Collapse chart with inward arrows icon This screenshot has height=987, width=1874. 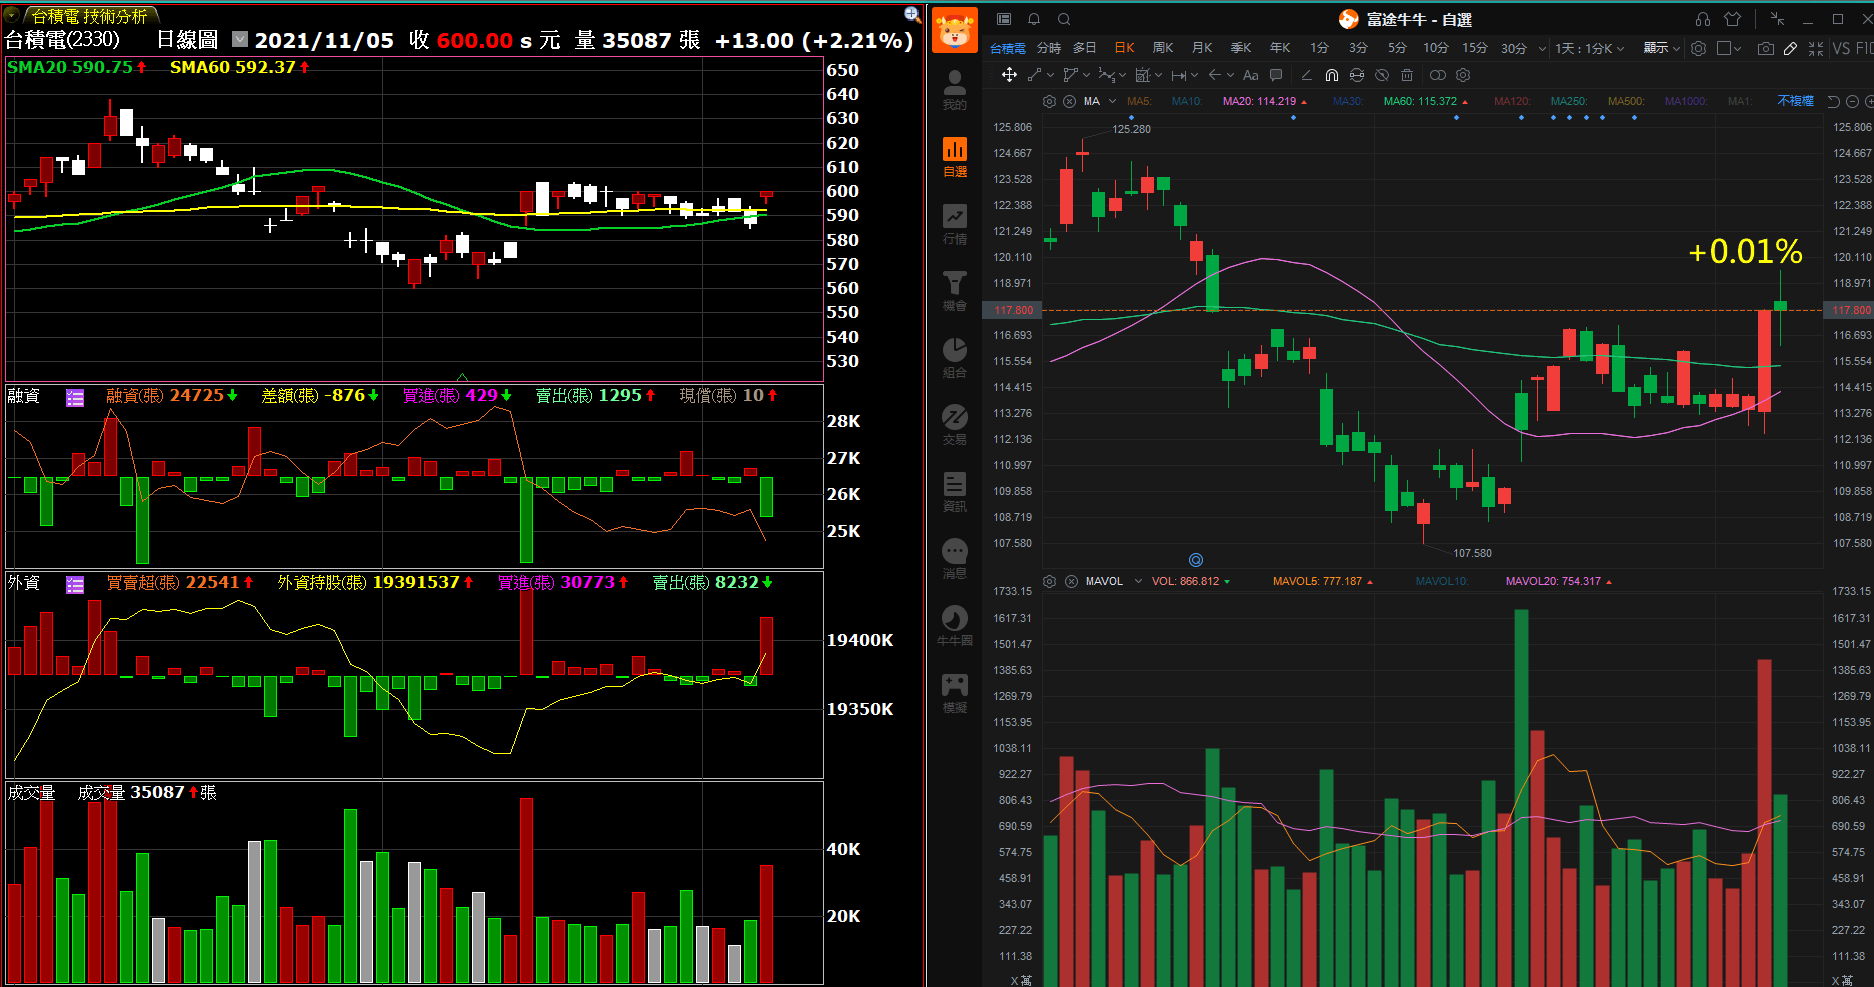pos(1816,49)
